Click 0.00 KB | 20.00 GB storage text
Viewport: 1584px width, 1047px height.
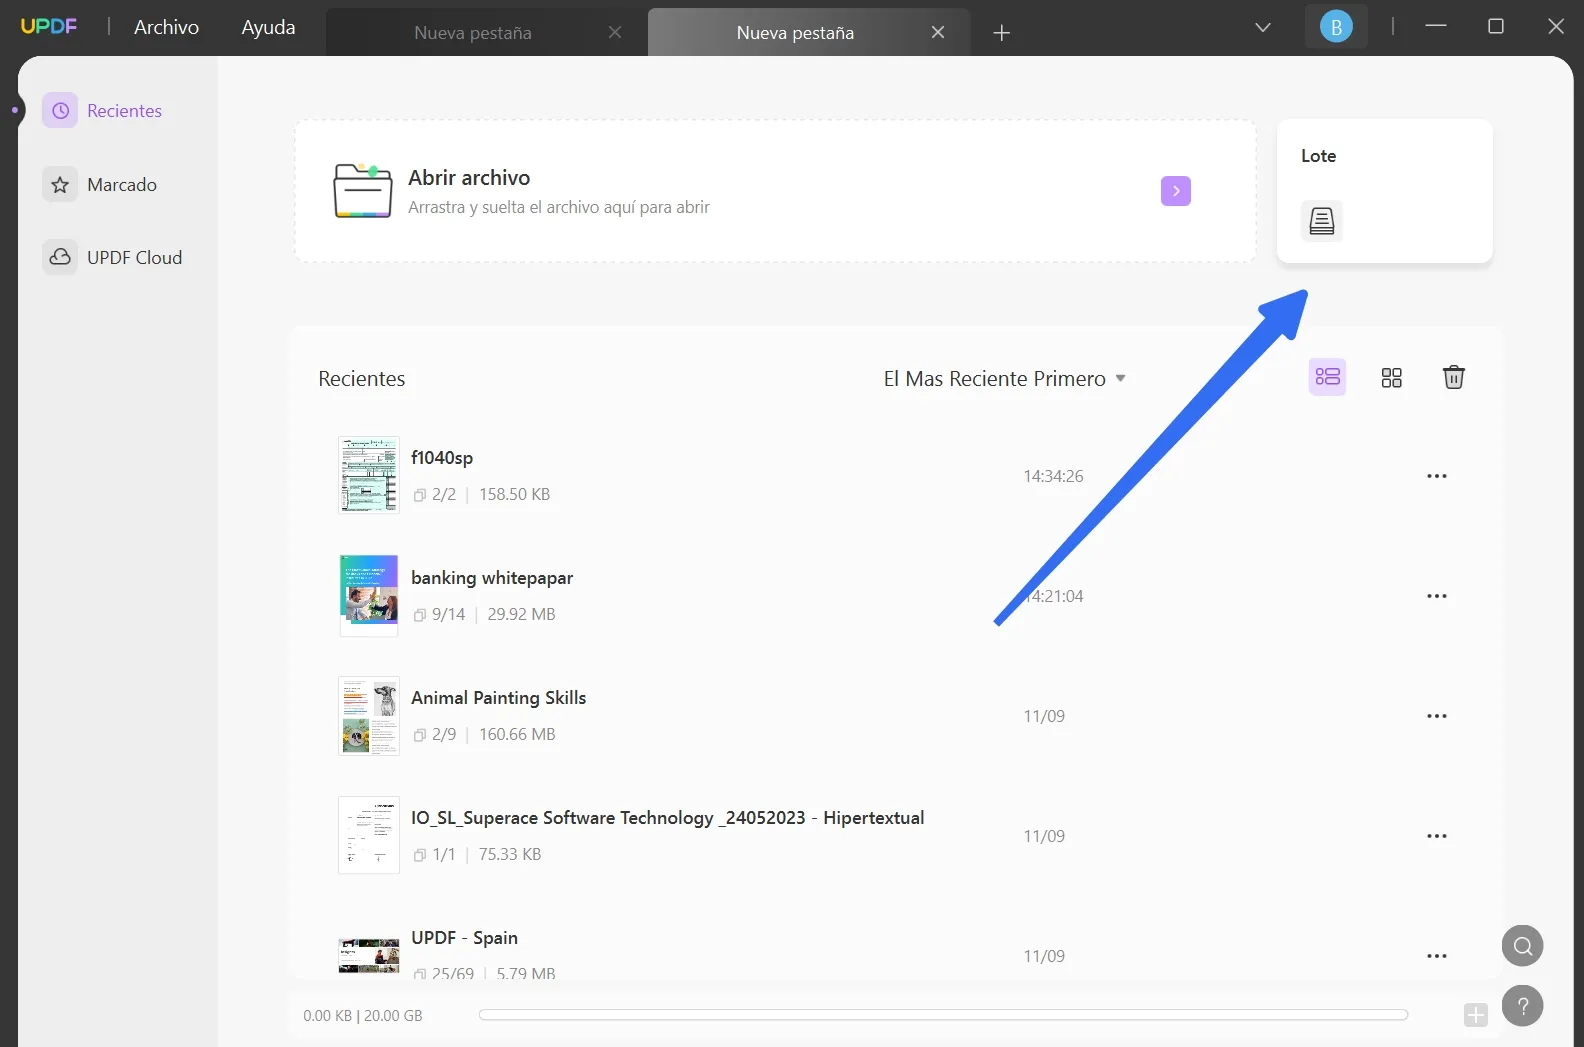pos(363,1015)
